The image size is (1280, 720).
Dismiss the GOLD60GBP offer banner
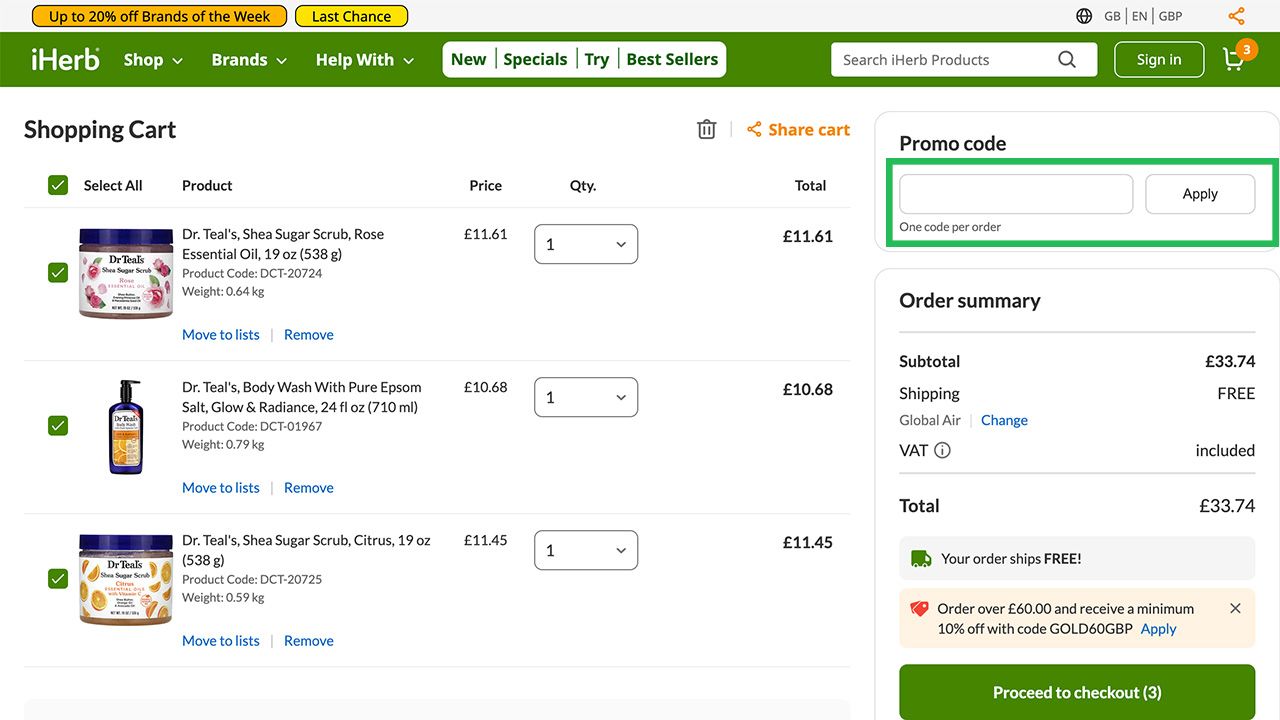click(x=1235, y=608)
